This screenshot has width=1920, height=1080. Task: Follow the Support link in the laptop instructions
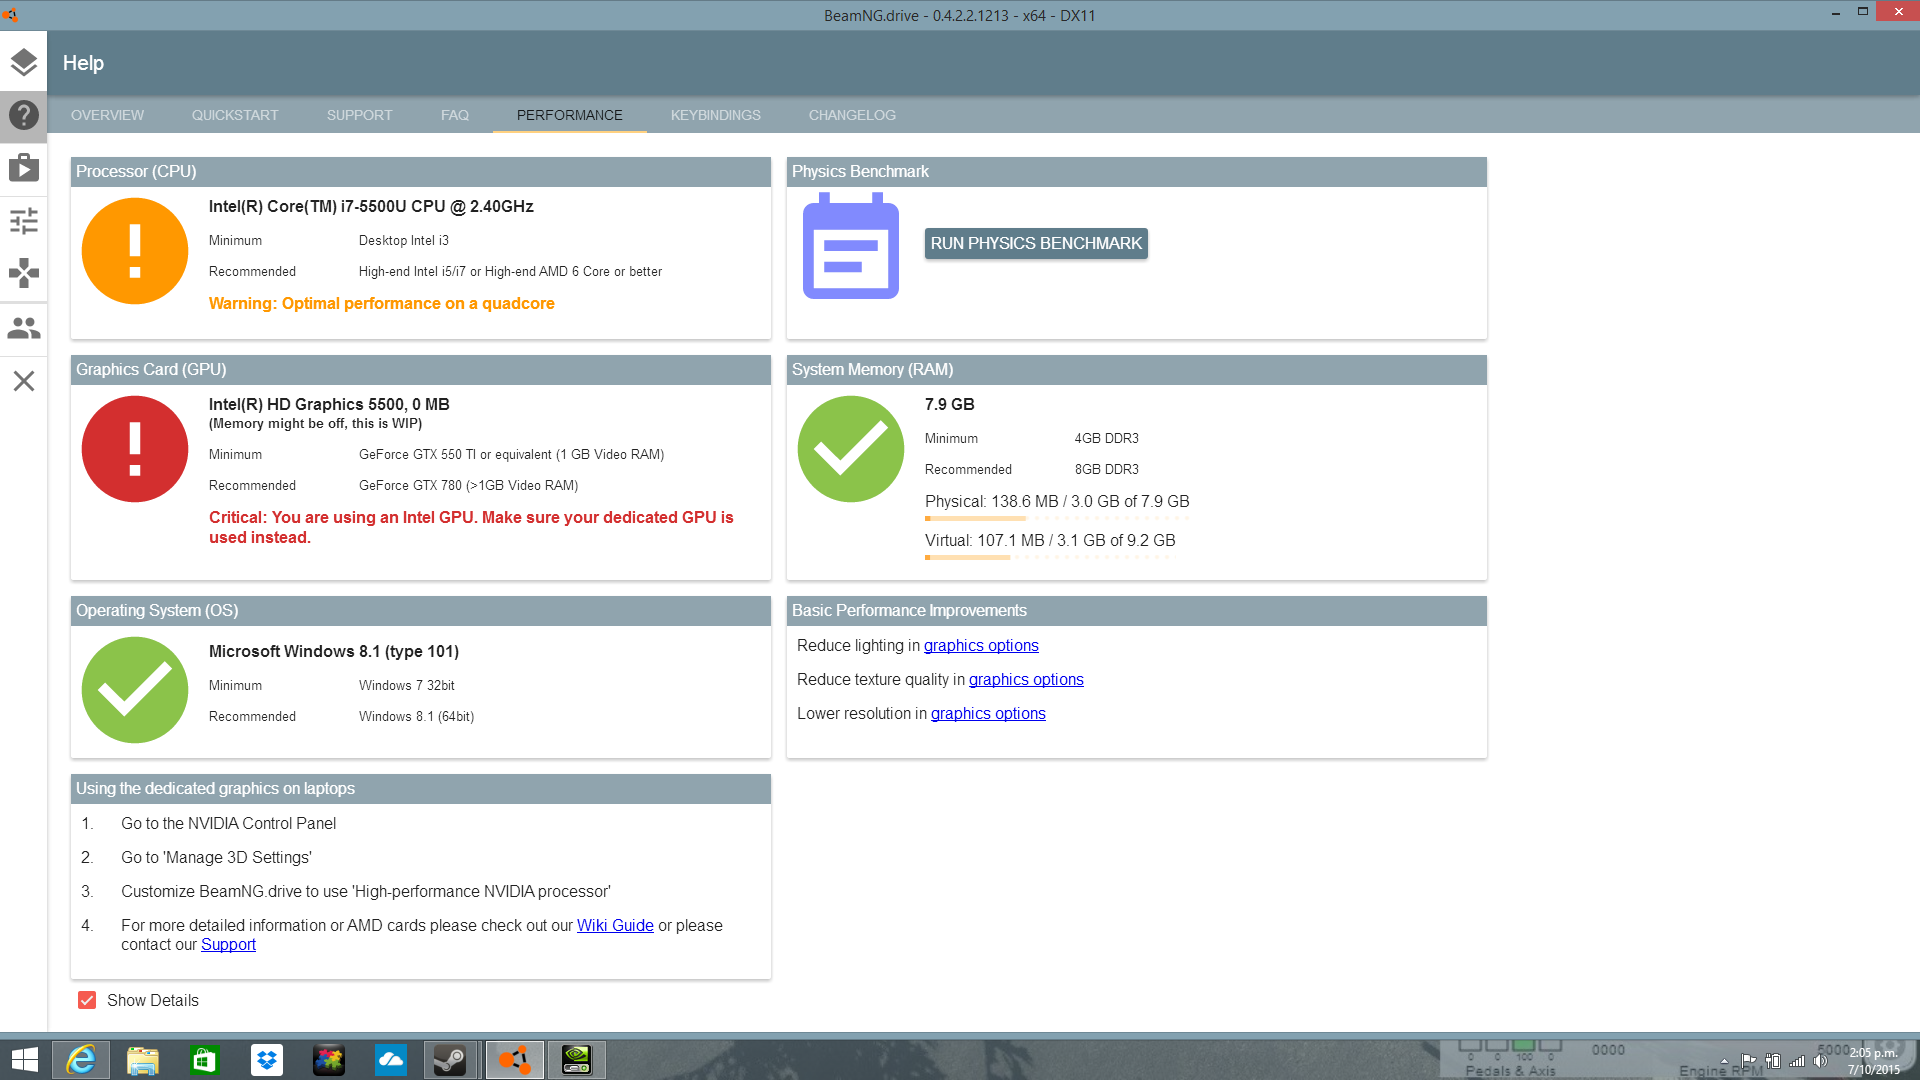[x=228, y=944]
